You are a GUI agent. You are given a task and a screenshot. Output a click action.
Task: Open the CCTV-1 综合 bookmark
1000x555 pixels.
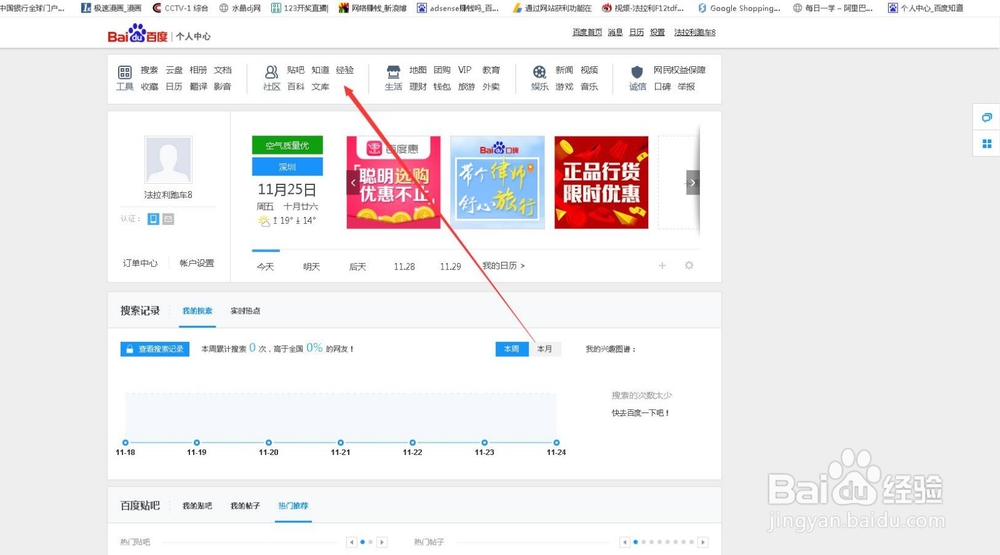(180, 8)
